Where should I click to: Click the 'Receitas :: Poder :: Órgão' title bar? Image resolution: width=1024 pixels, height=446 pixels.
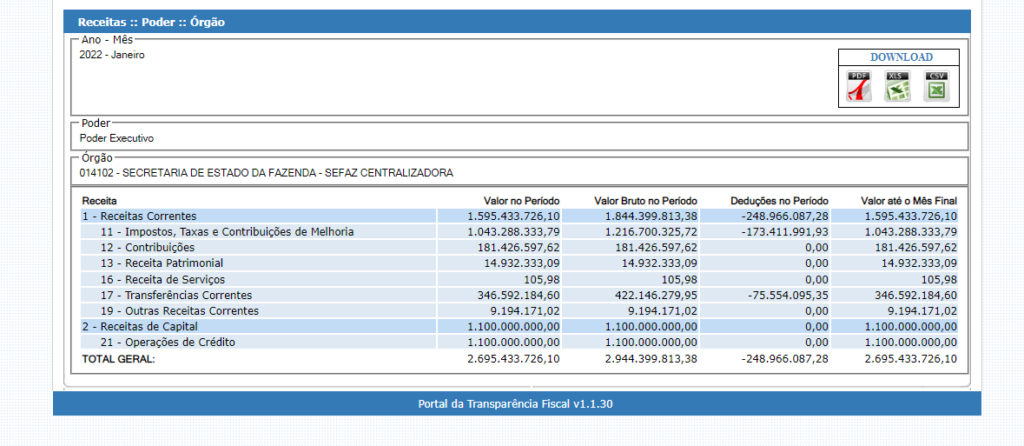pyautogui.click(x=144, y=21)
